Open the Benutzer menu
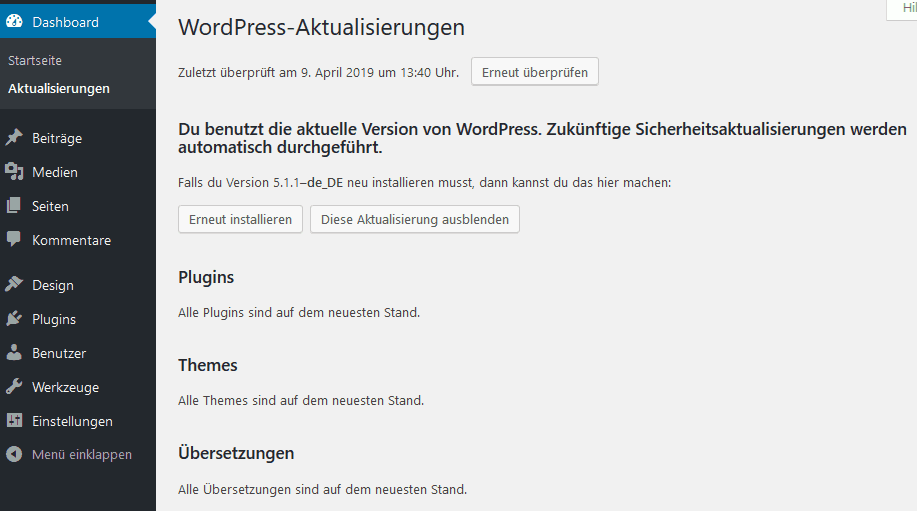917x511 pixels. click(x=78, y=353)
